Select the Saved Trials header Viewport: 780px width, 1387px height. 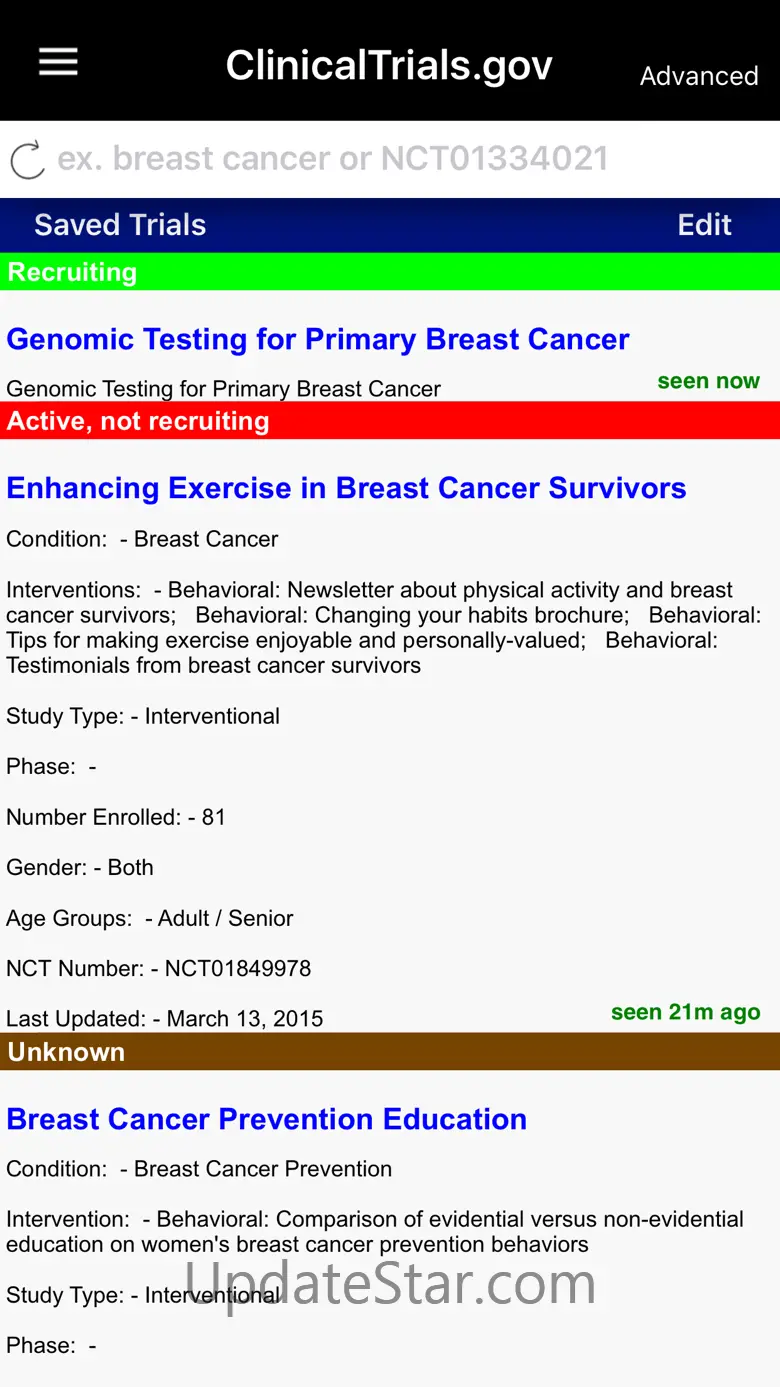tap(120, 225)
